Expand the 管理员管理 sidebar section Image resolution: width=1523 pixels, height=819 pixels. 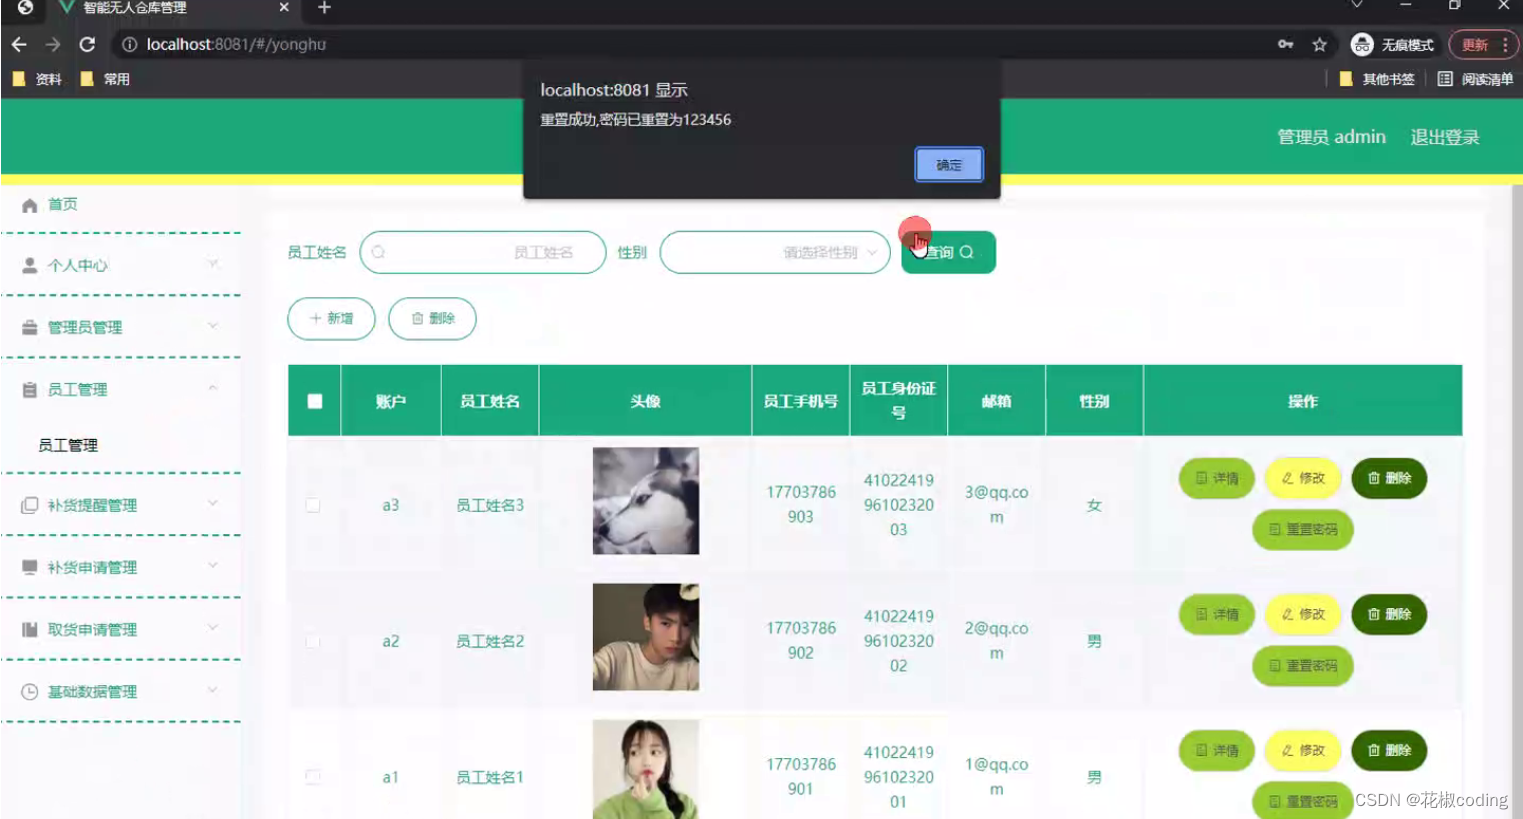[x=84, y=327]
